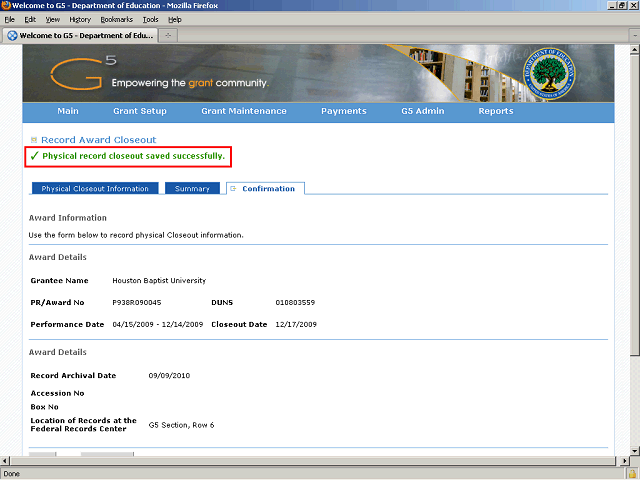Click the lock icon in status bar
The height and width of the screenshot is (480, 640).
point(632,474)
